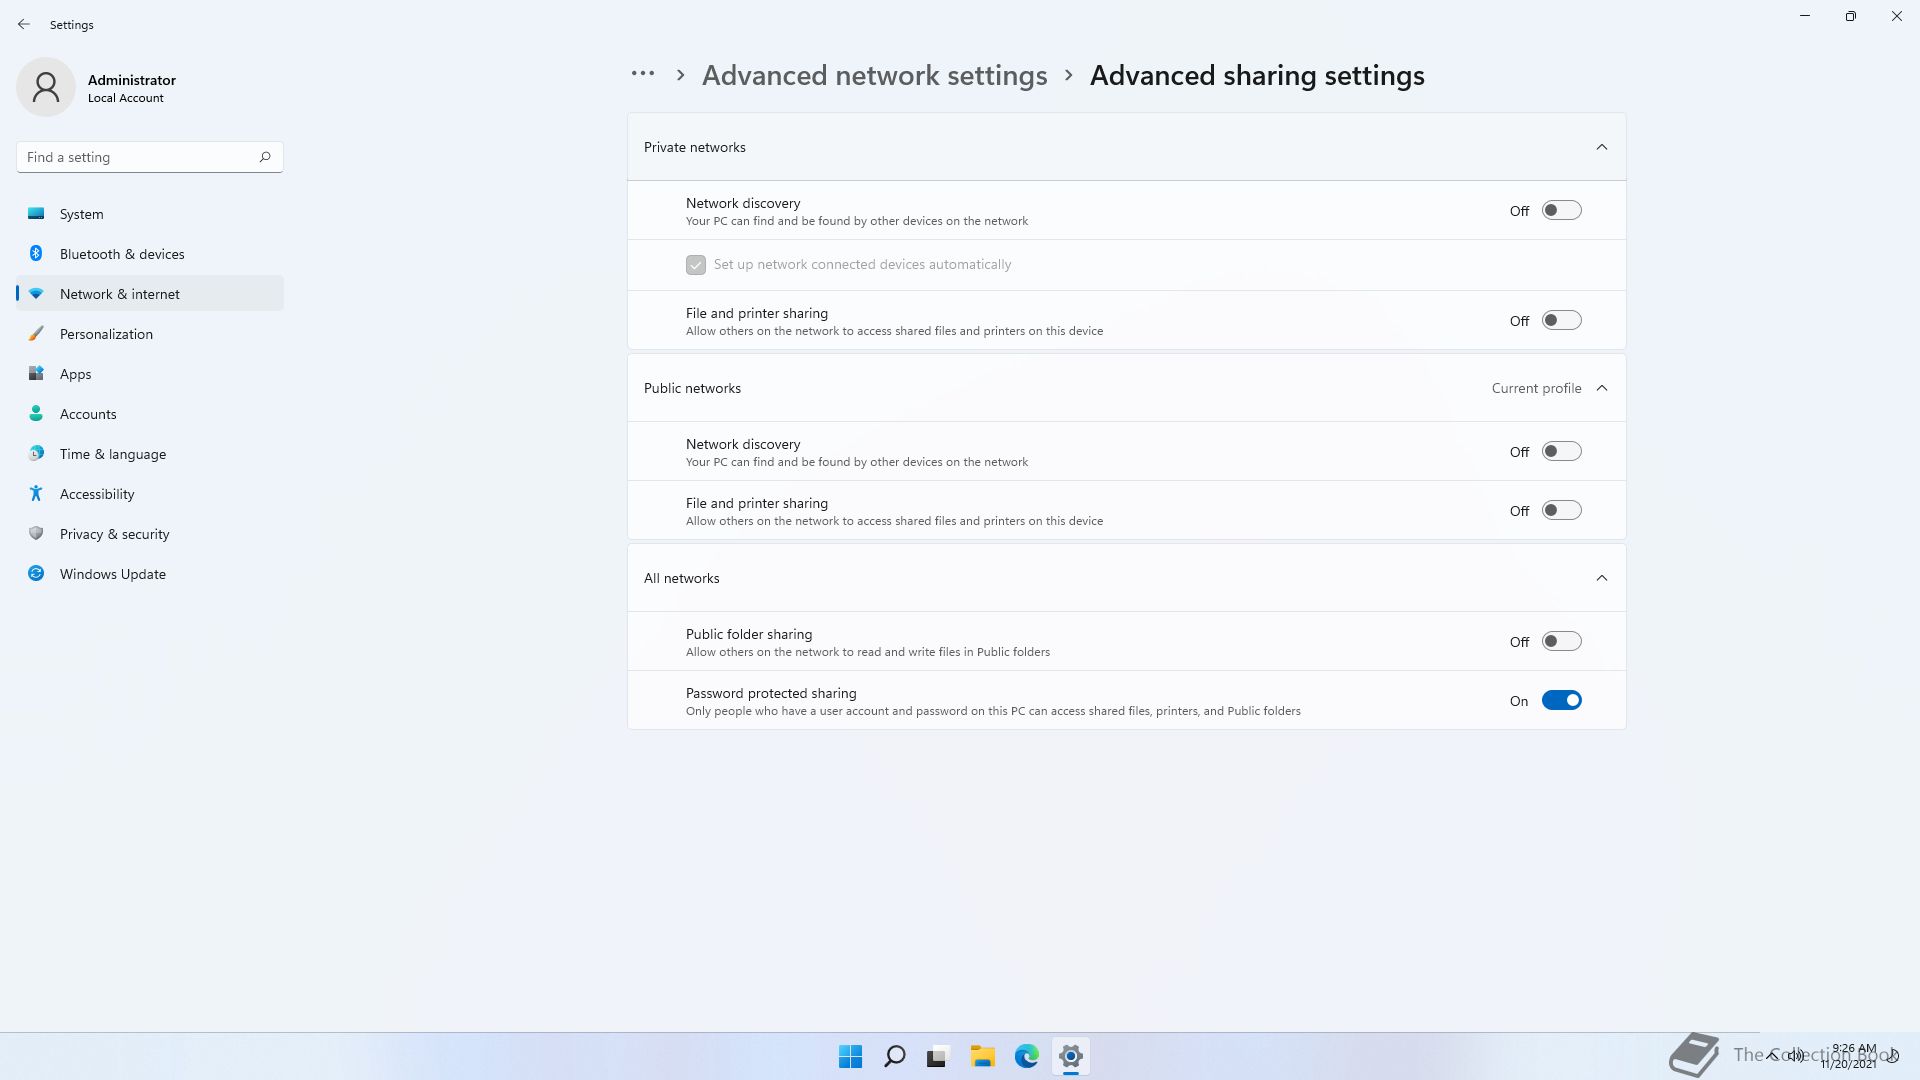Viewport: 1920px width, 1080px height.
Task: Open Task View on the taskbar
Action: [x=938, y=1056]
